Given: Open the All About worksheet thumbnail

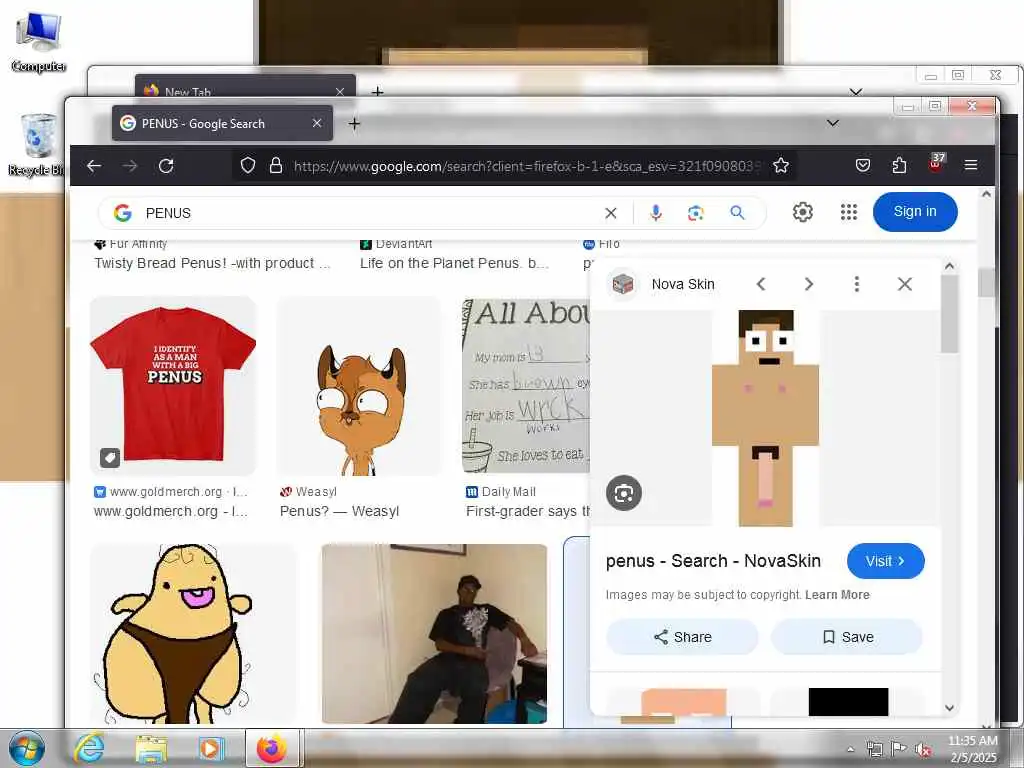Looking at the screenshot, I should coord(526,386).
